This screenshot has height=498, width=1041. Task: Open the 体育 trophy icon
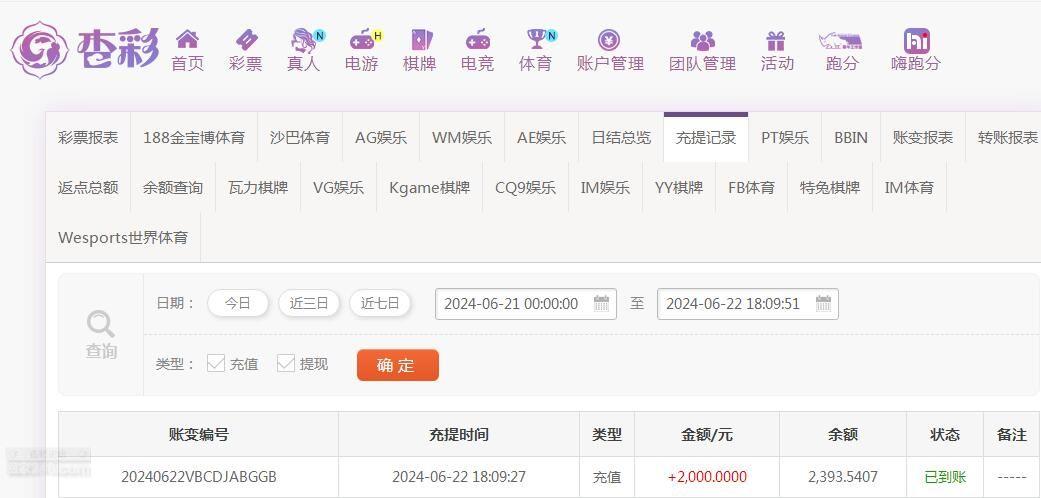coord(536,40)
